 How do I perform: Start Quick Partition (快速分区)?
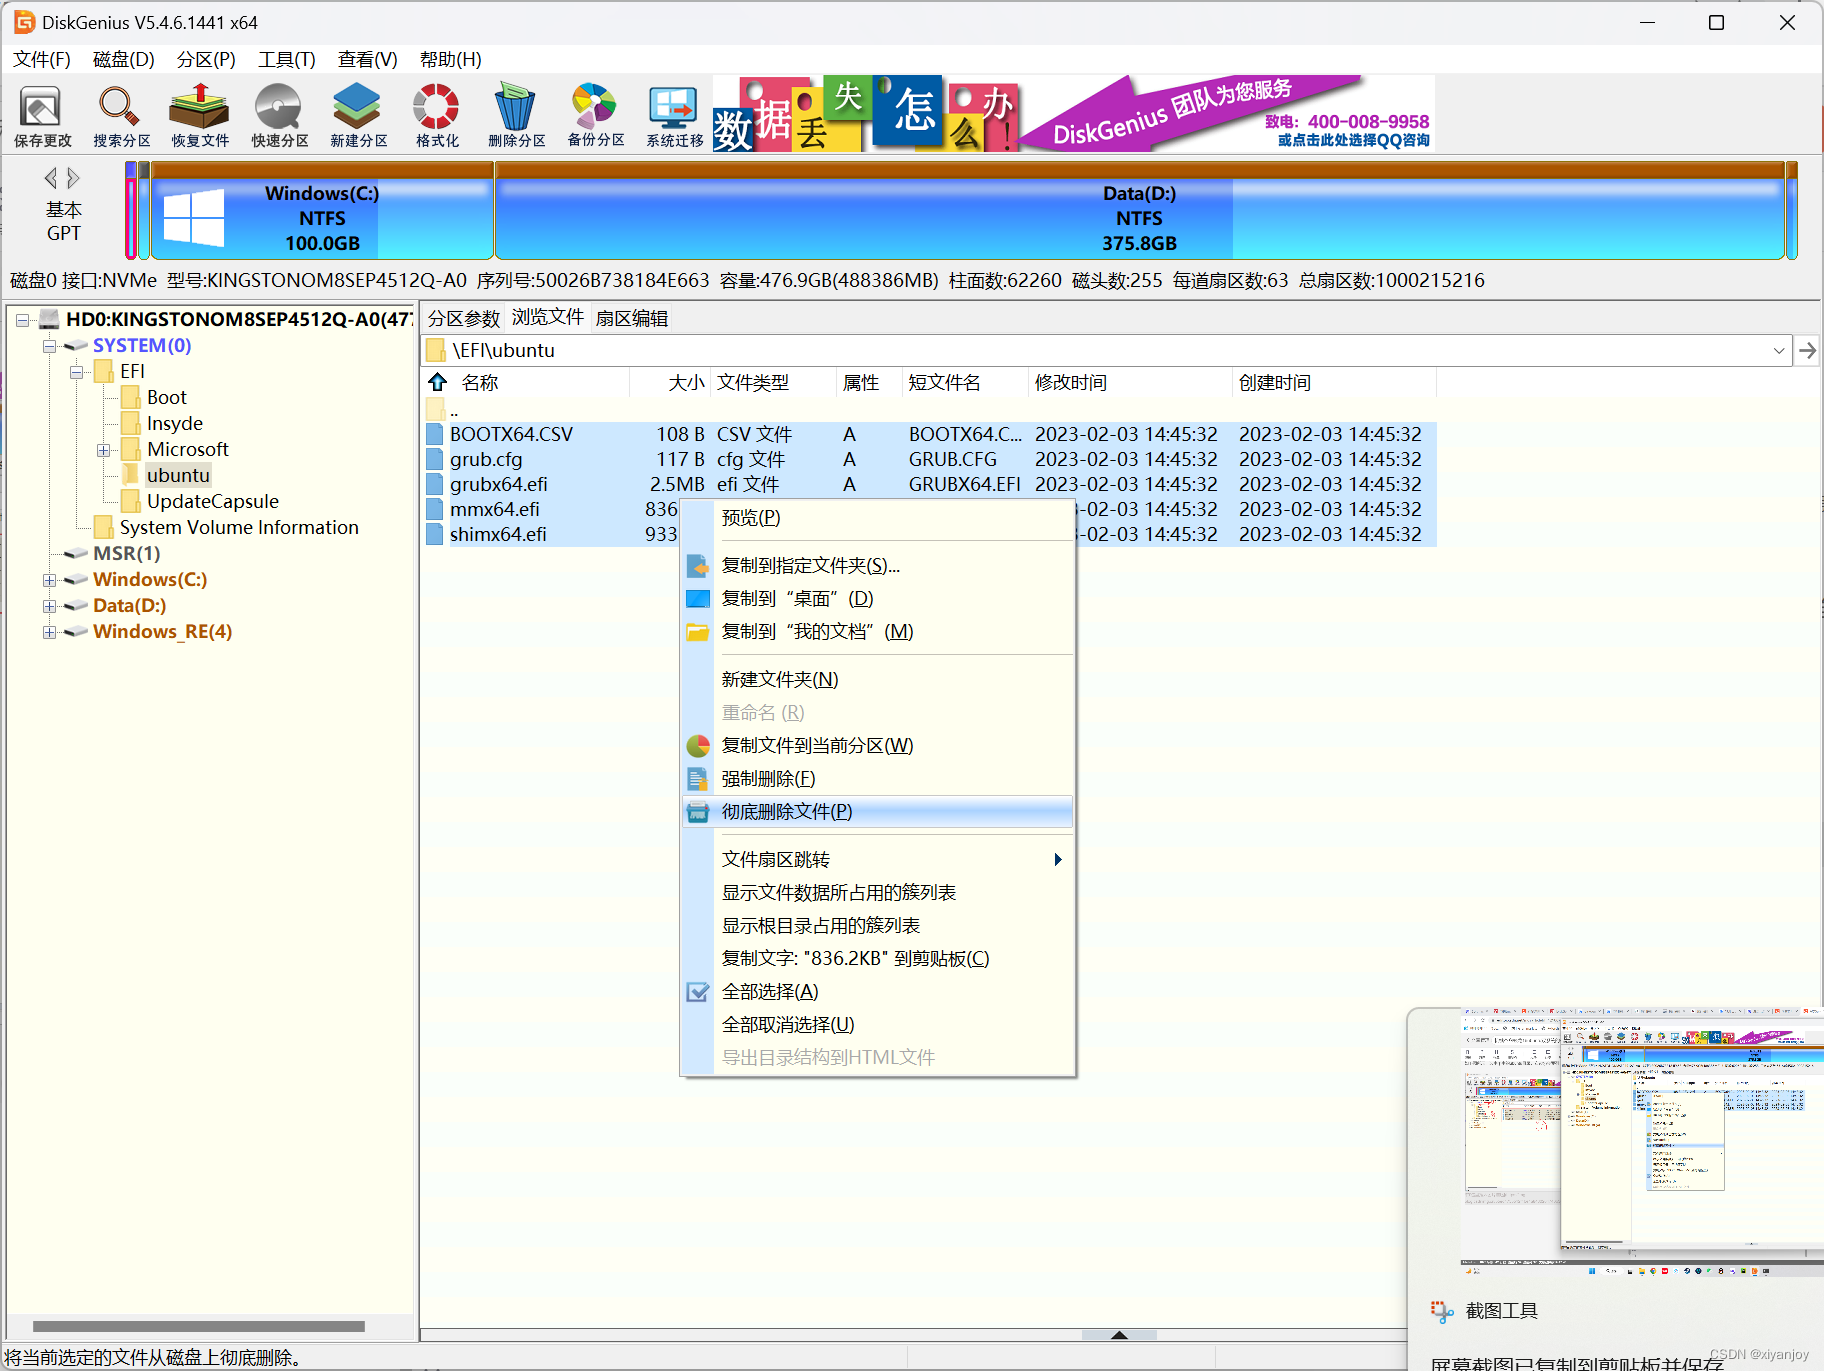coord(279,115)
